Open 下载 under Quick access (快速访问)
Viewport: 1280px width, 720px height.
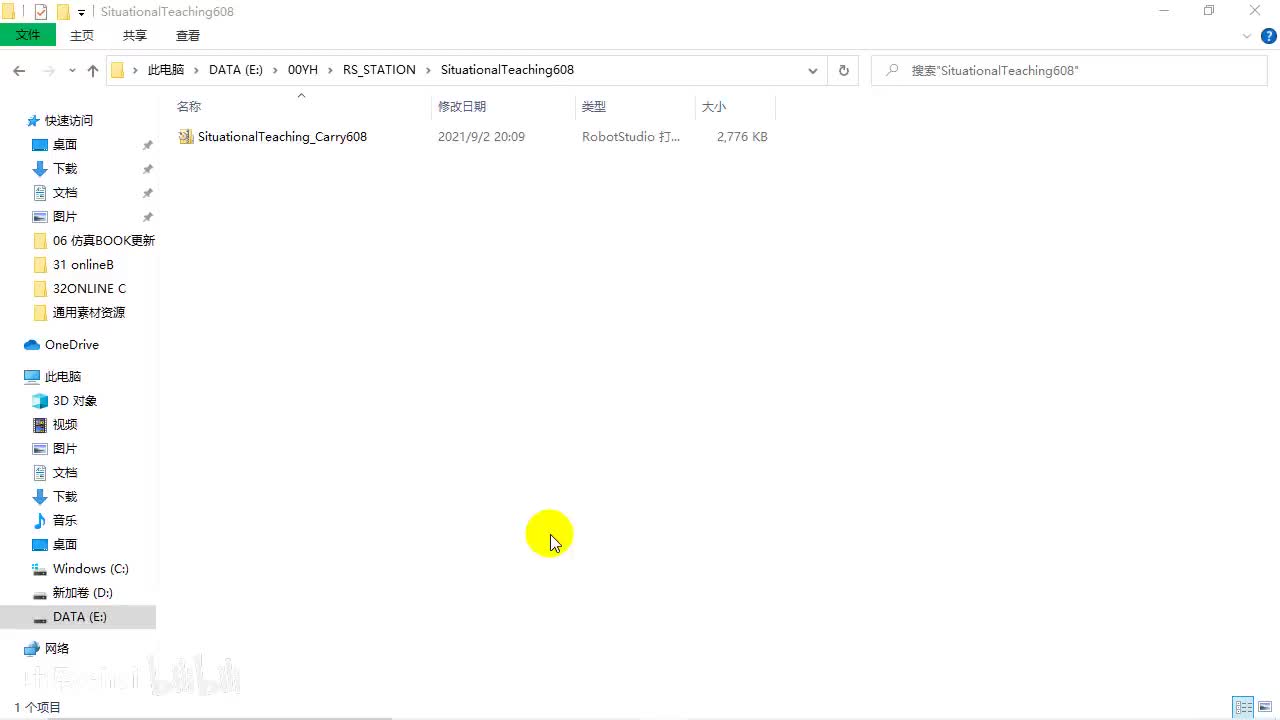tap(65, 168)
